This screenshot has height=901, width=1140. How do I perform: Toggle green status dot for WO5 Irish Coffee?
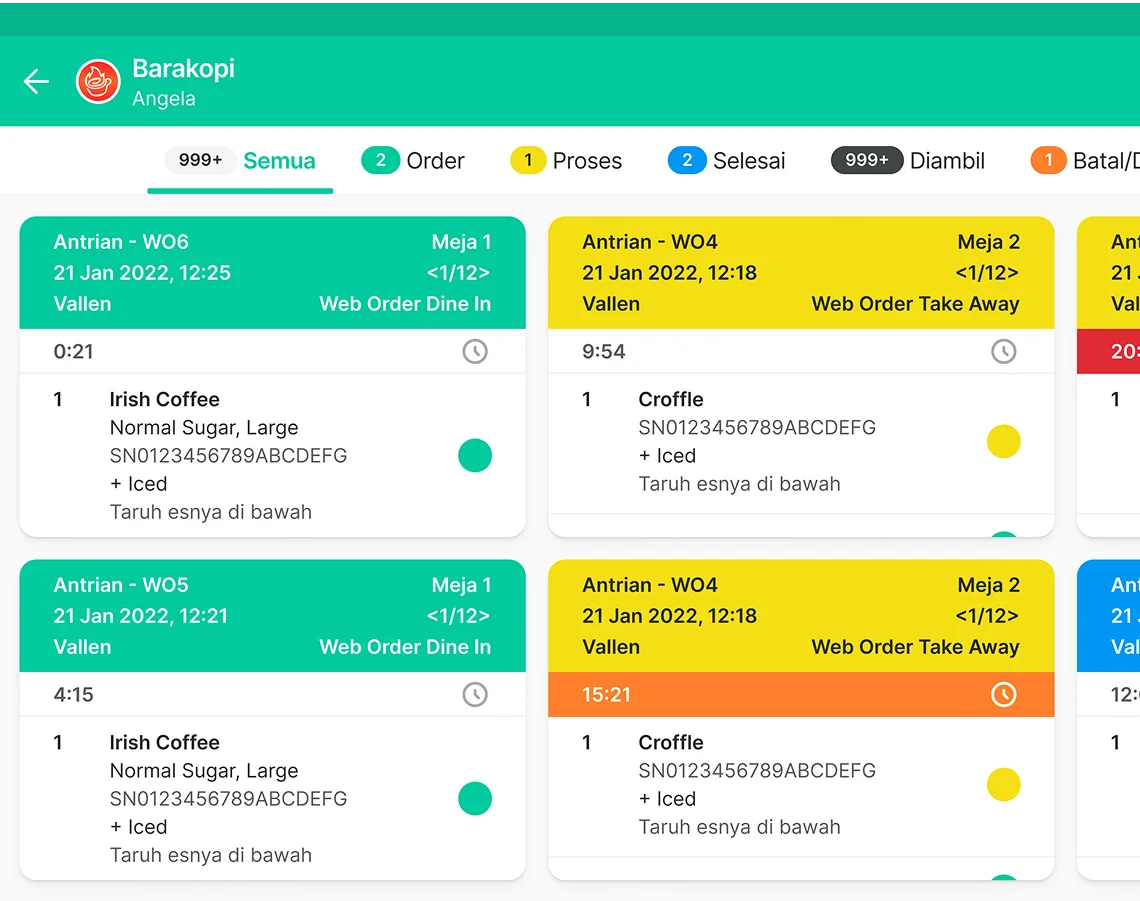pos(475,799)
